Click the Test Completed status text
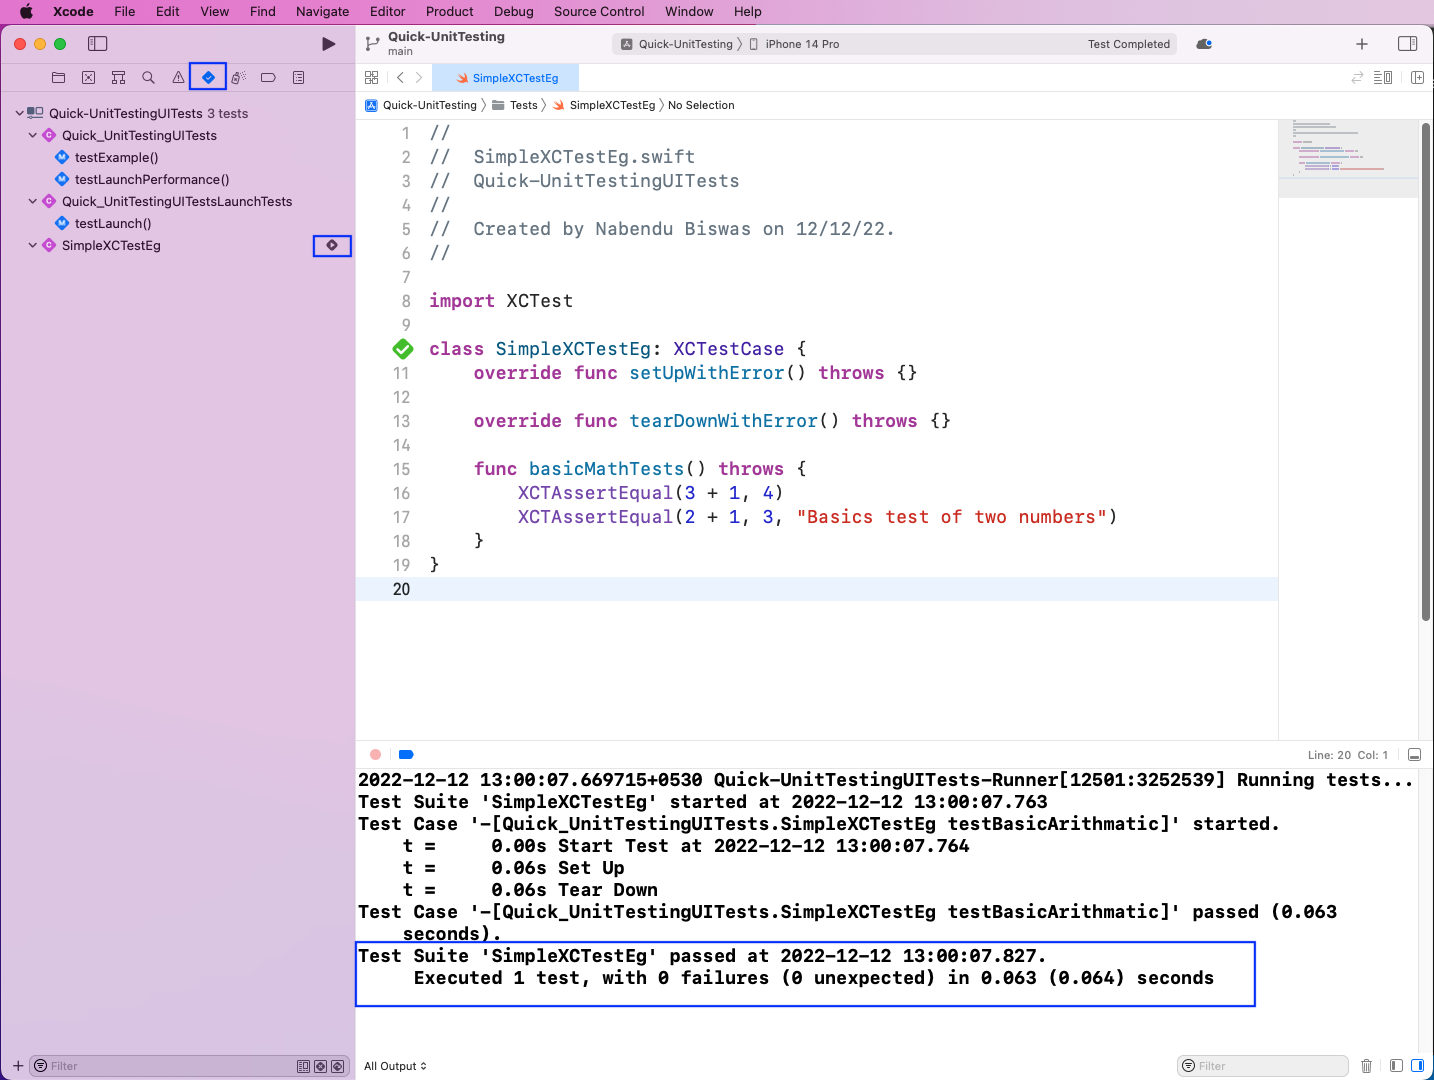 [1128, 44]
